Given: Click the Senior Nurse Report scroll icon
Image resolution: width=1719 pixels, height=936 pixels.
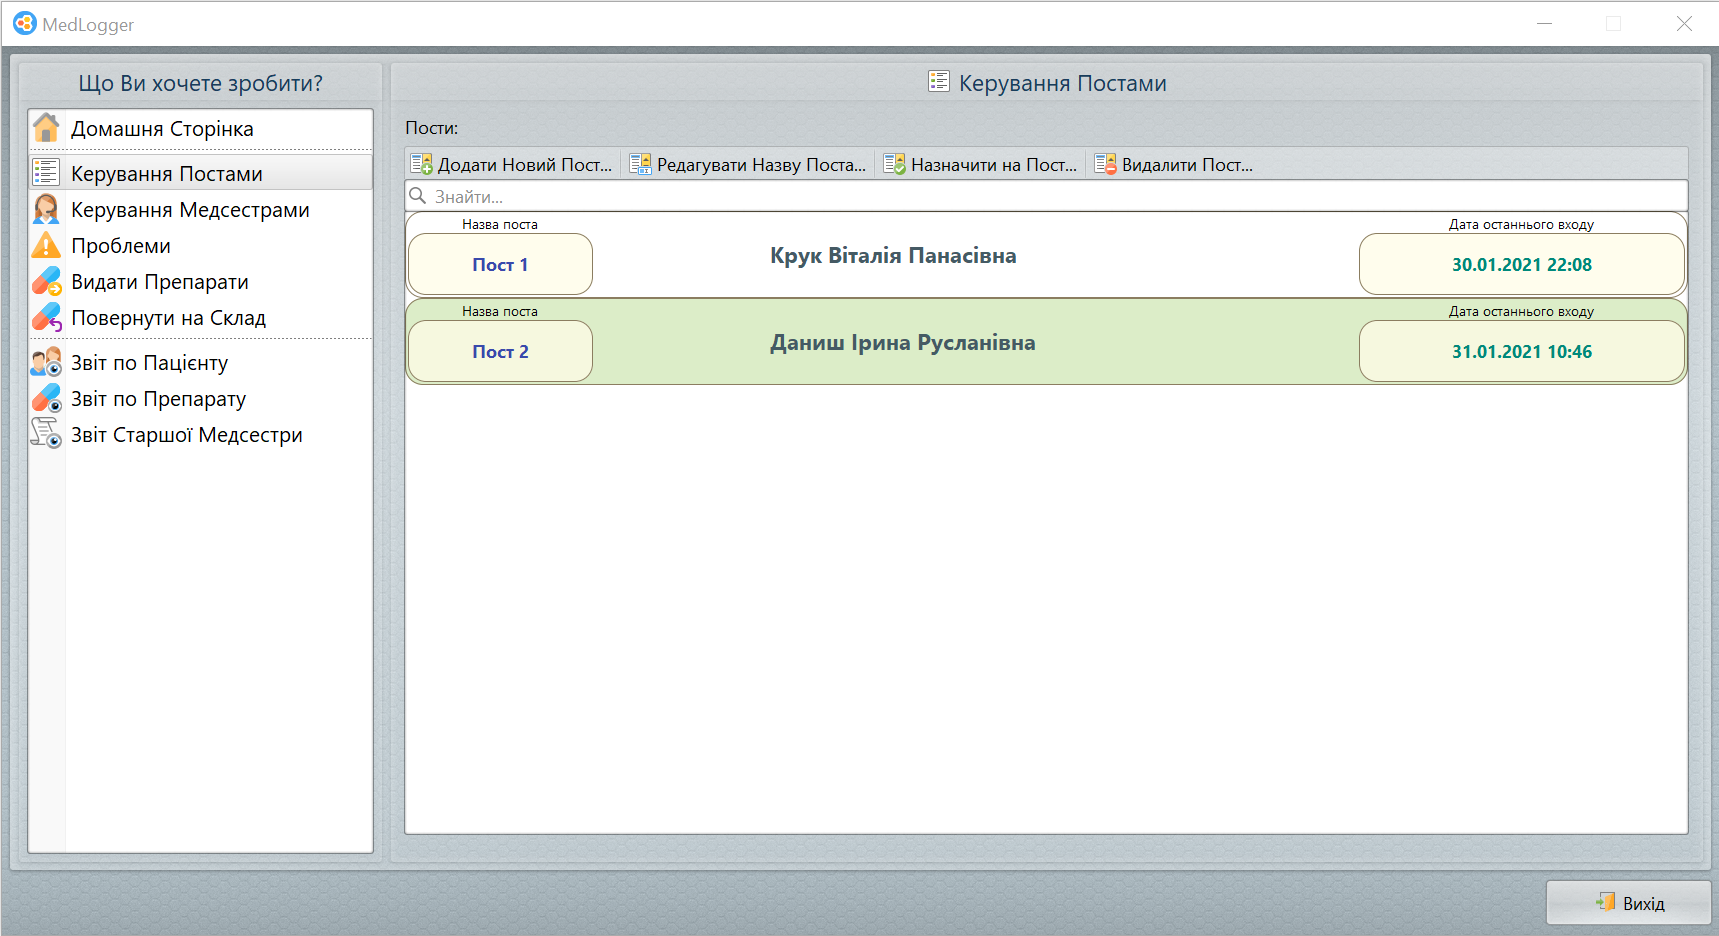Looking at the screenshot, I should point(46,434).
